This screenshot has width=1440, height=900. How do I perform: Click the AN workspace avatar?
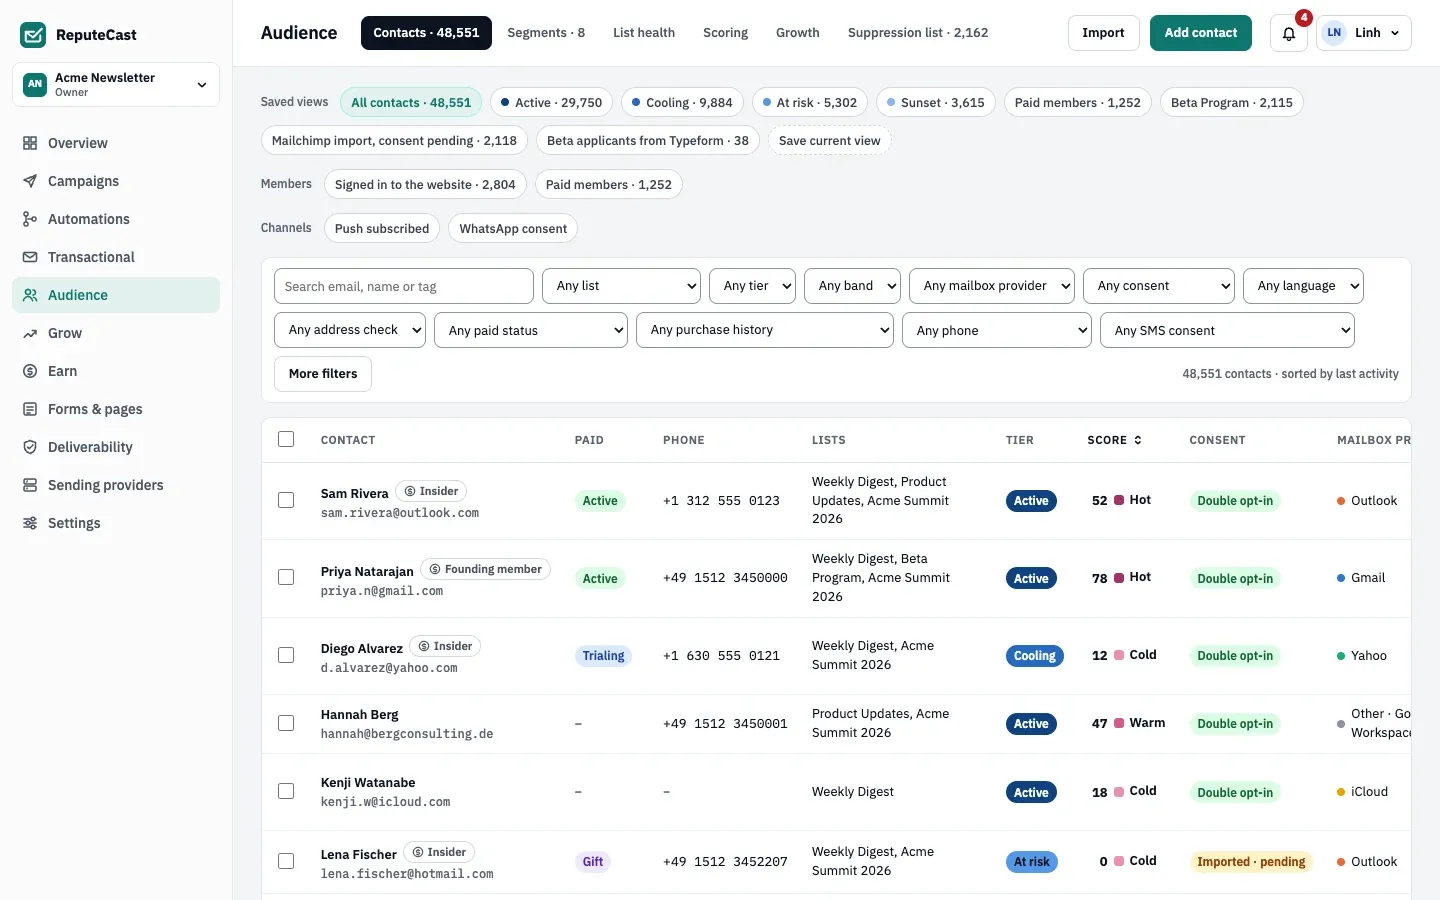[35, 84]
